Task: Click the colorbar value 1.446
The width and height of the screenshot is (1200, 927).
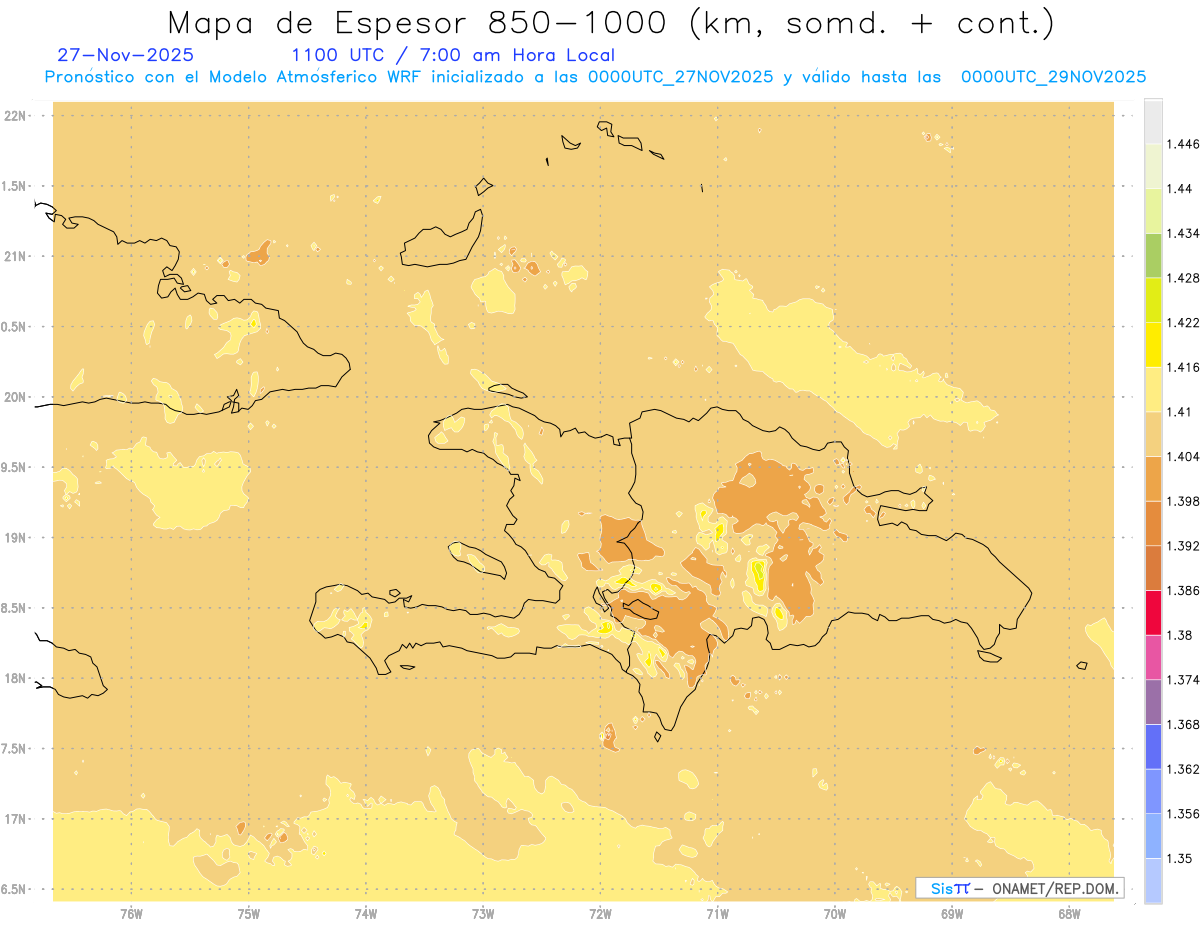Action: (1184, 144)
